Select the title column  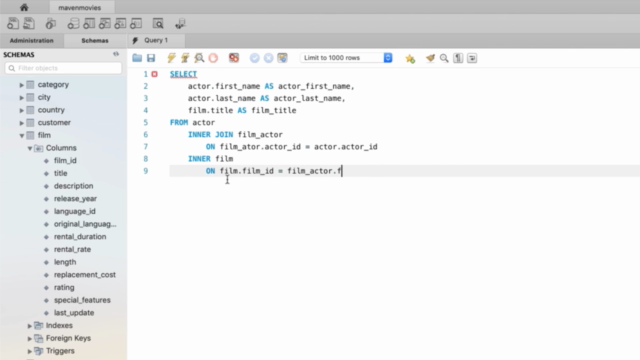click(x=60, y=173)
